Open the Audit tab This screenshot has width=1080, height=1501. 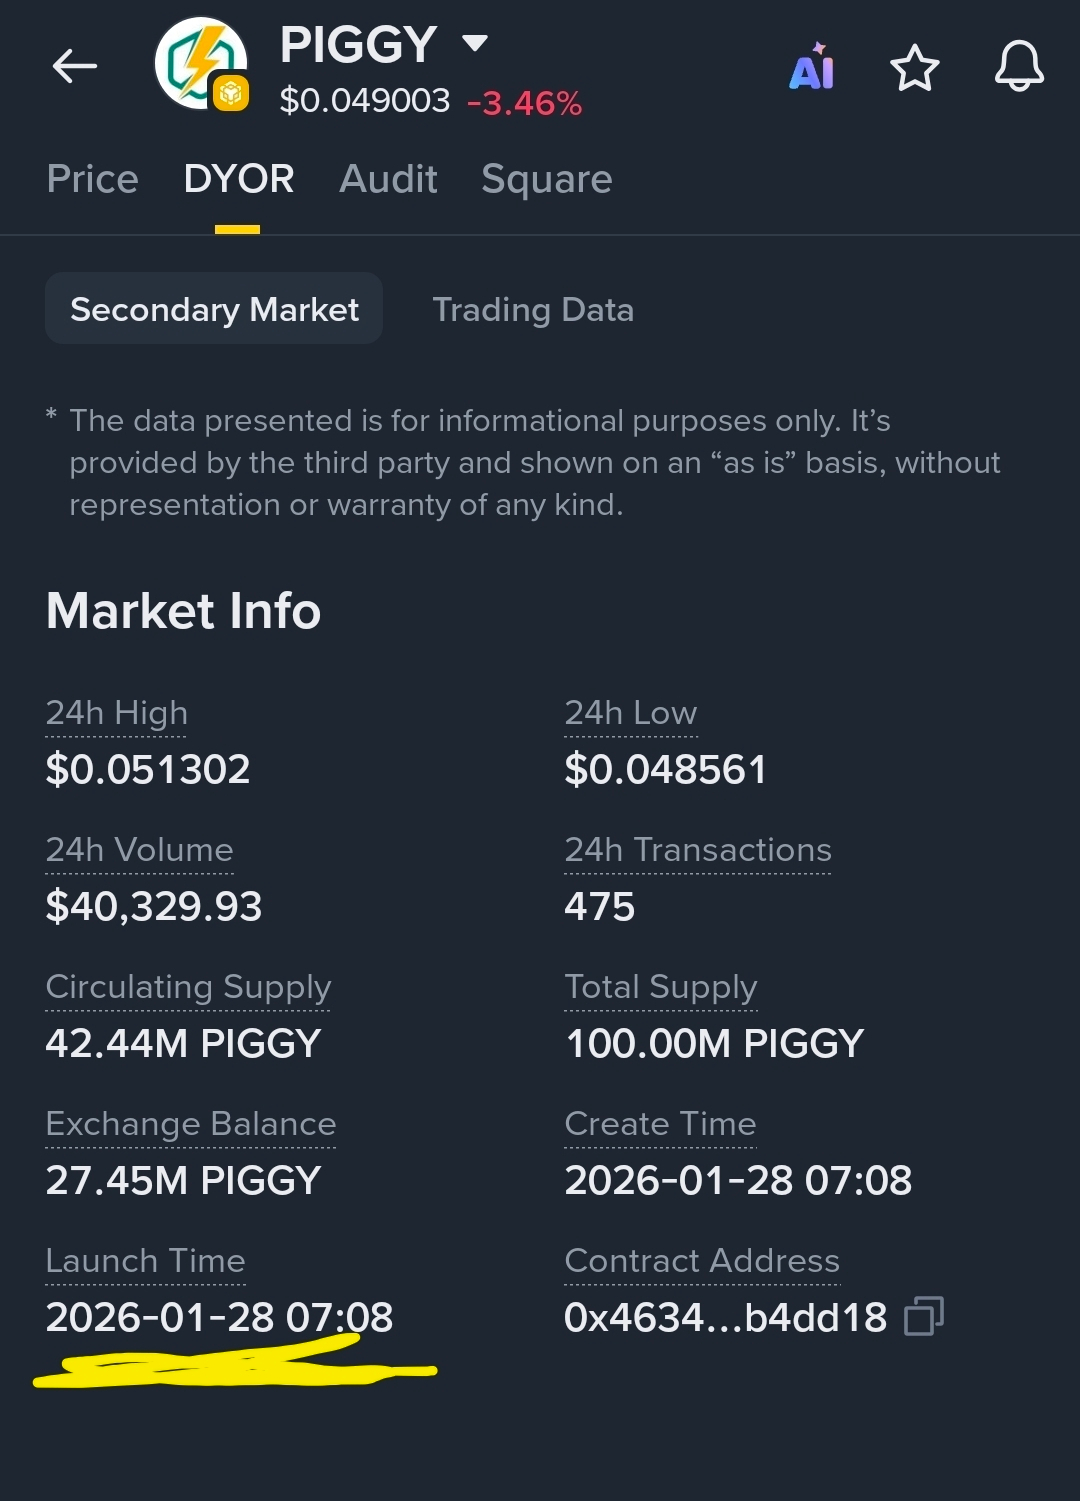(388, 179)
